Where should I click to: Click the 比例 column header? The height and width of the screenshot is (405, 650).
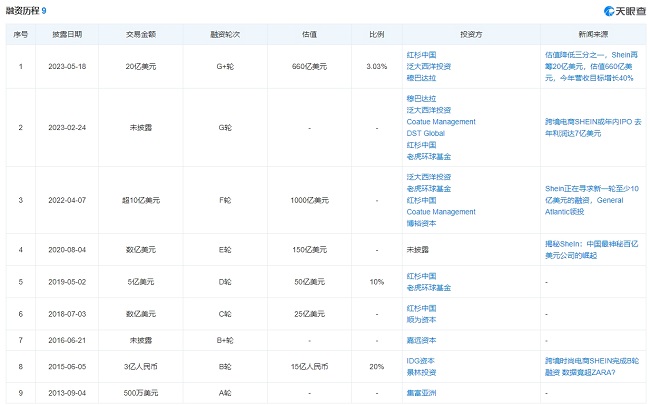pyautogui.click(x=376, y=34)
